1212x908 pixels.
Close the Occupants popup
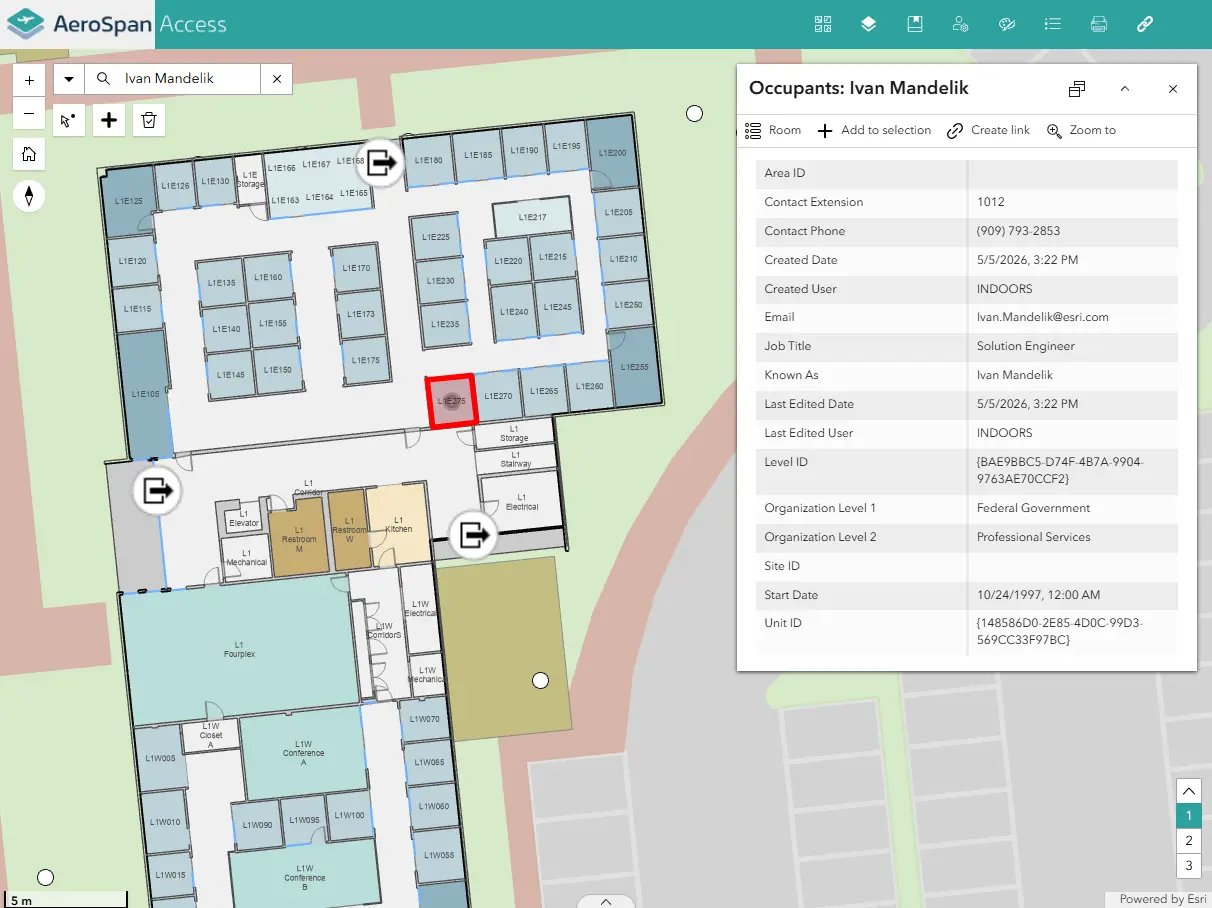pyautogui.click(x=1173, y=89)
